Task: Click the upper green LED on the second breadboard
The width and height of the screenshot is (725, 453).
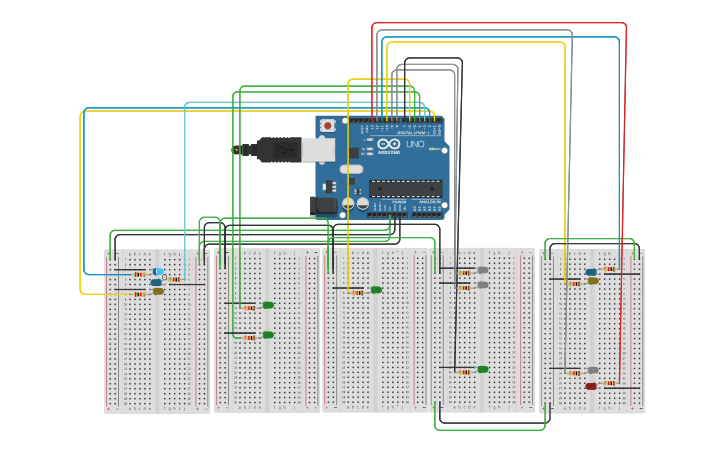Action: [268, 305]
